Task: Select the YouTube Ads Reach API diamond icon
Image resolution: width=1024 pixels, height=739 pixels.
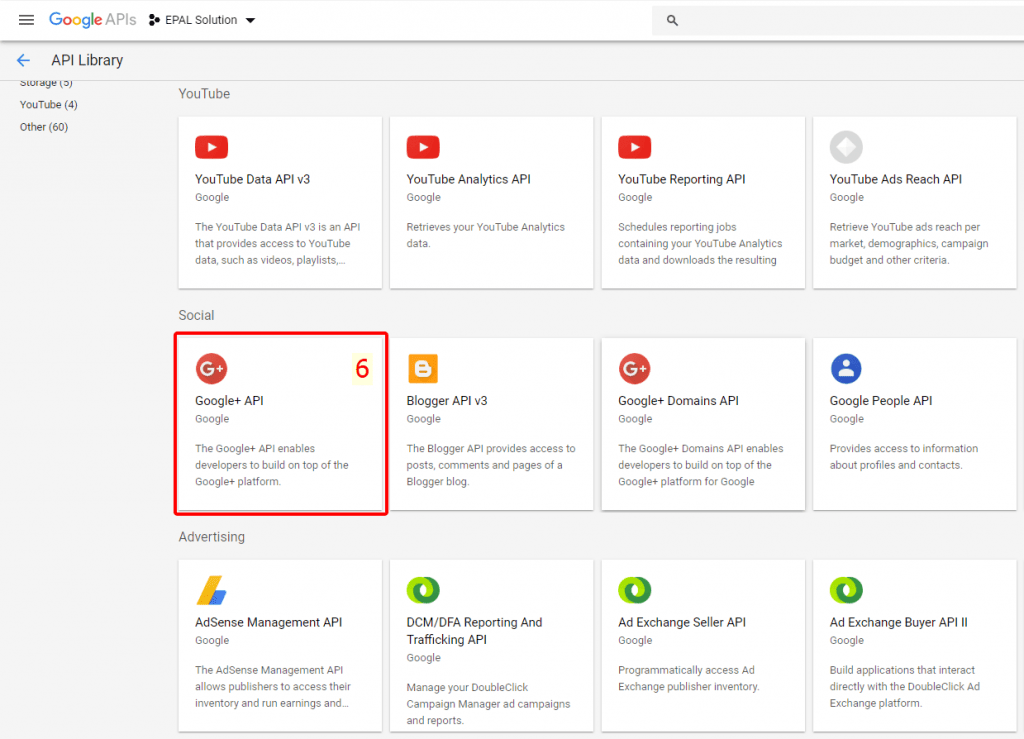Action: click(846, 146)
